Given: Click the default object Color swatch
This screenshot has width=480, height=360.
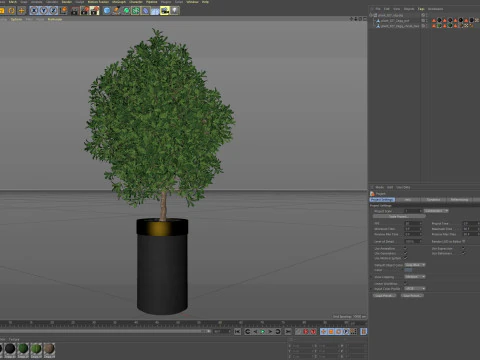Looking at the screenshot, I should (408, 270).
